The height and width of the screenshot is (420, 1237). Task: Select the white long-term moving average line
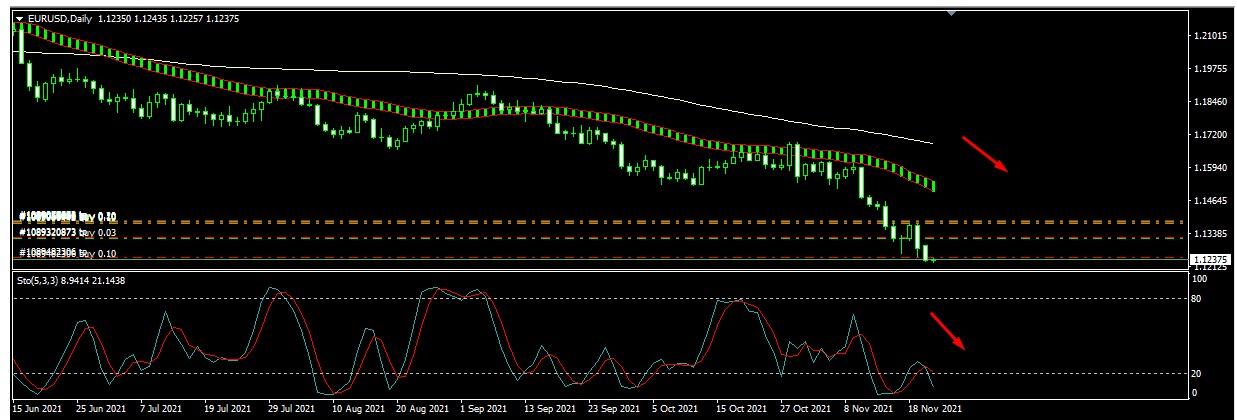[700, 102]
